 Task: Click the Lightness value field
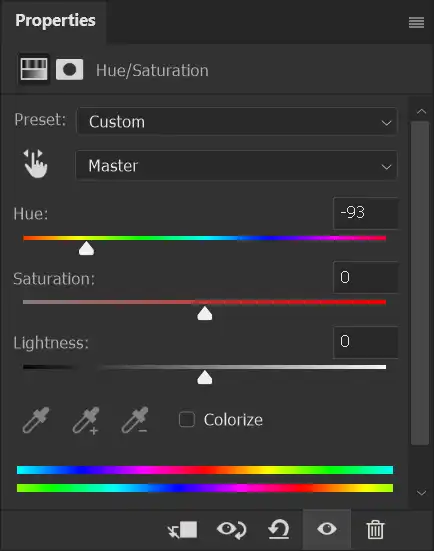click(x=365, y=342)
